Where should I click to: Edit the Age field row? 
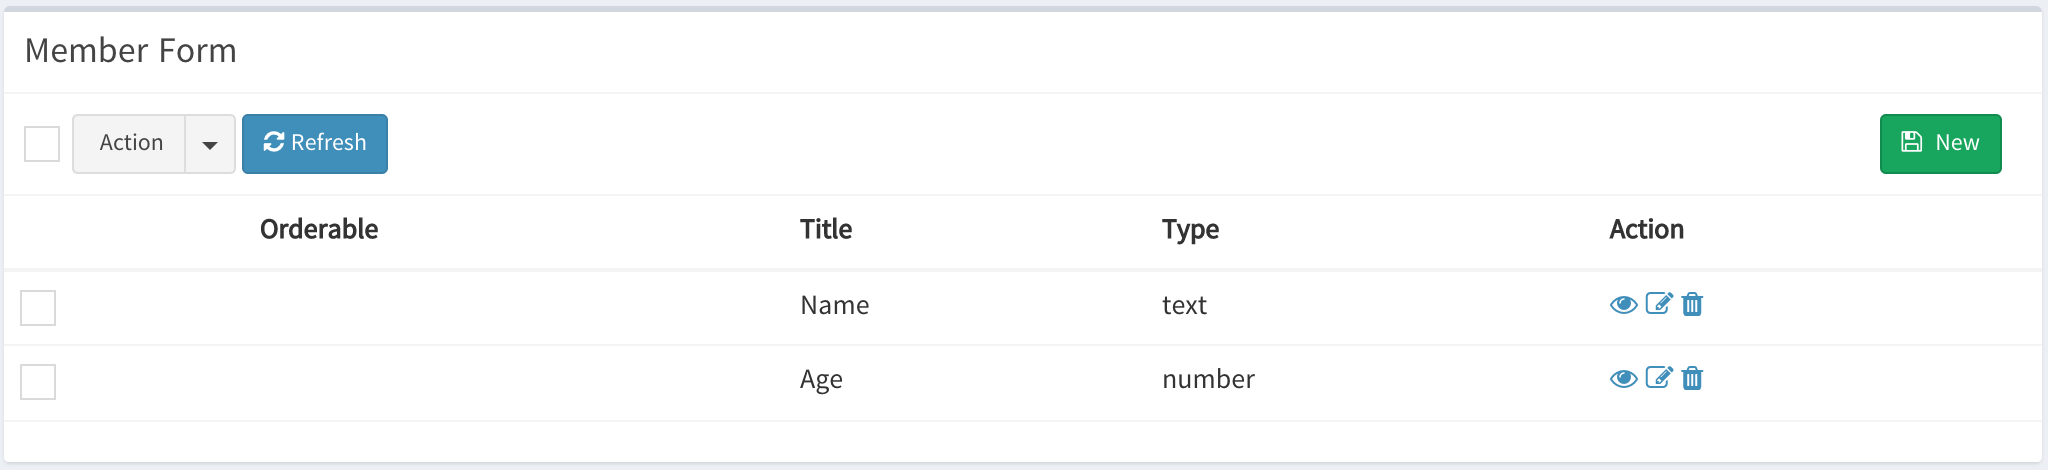coord(1658,377)
